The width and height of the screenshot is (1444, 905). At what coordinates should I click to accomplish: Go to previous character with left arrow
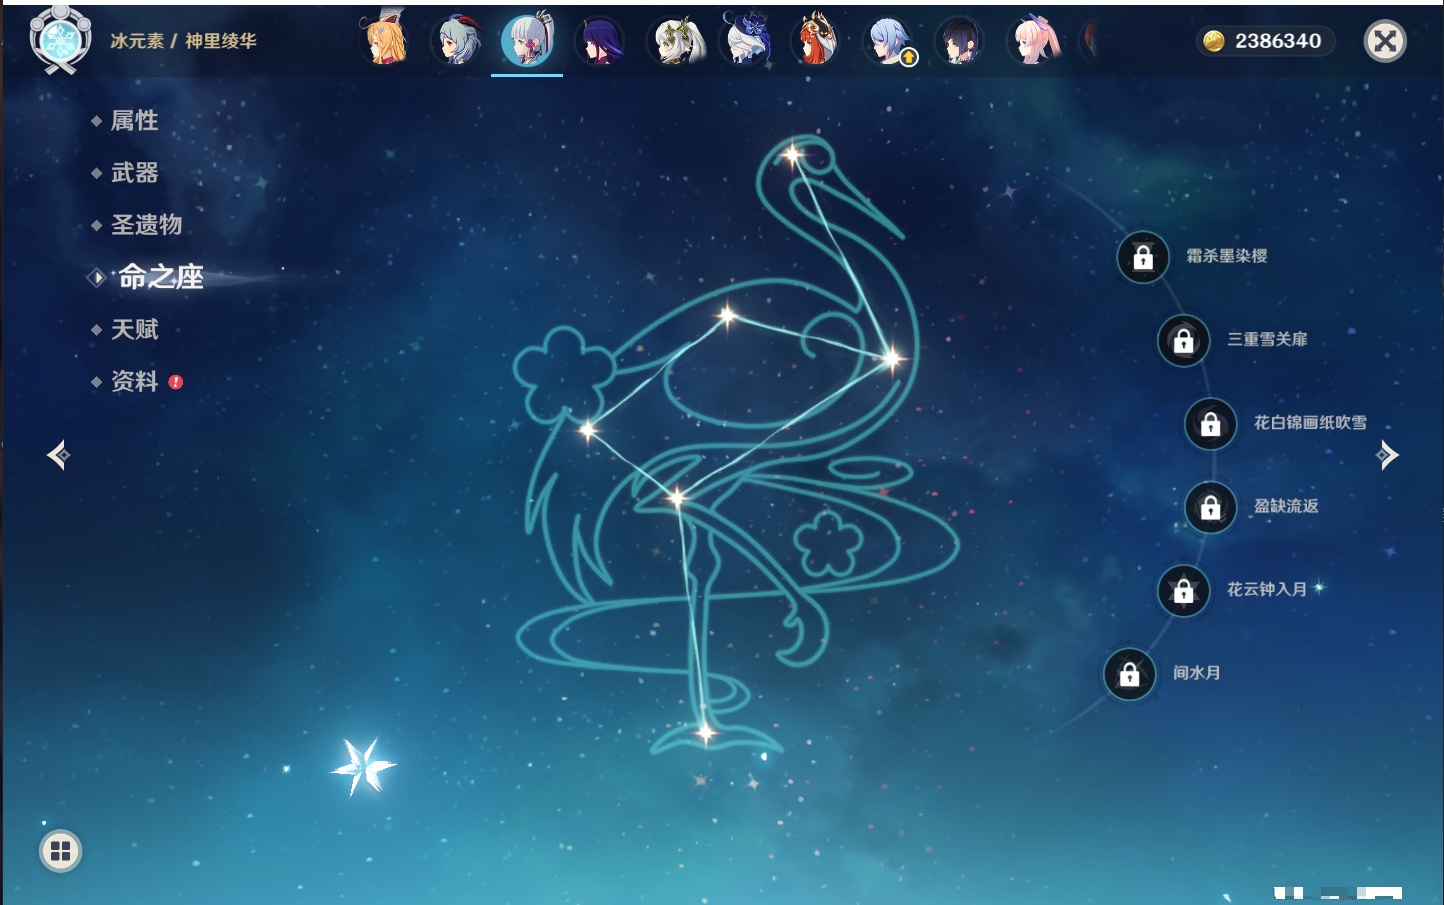click(x=58, y=455)
